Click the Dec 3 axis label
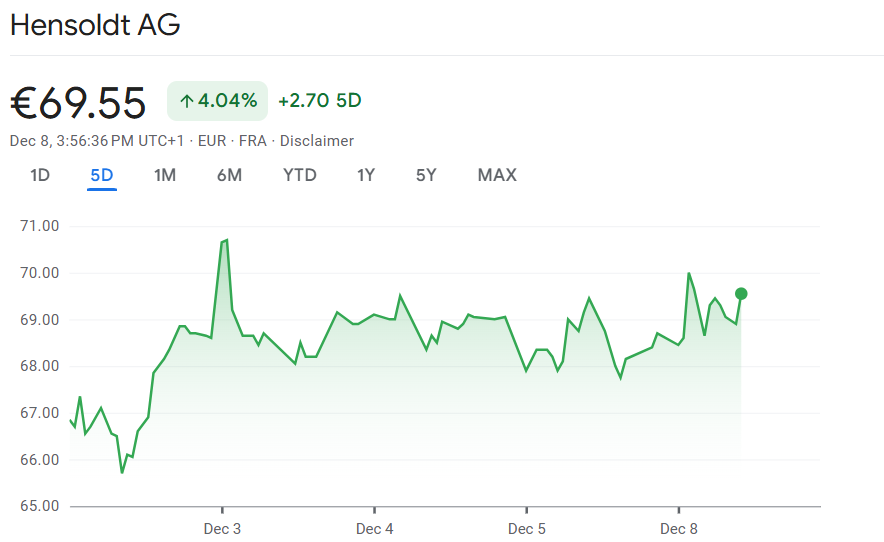 pos(222,528)
